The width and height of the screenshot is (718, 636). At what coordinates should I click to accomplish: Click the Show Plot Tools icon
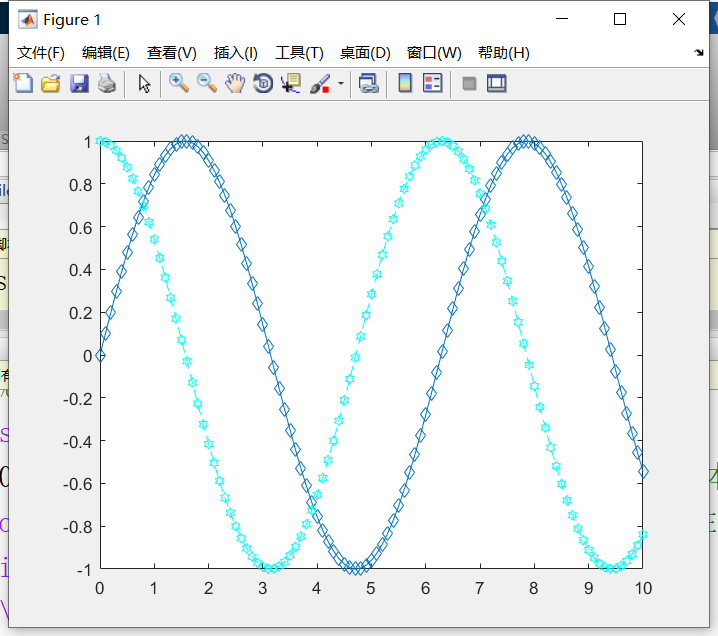pyautogui.click(x=497, y=83)
